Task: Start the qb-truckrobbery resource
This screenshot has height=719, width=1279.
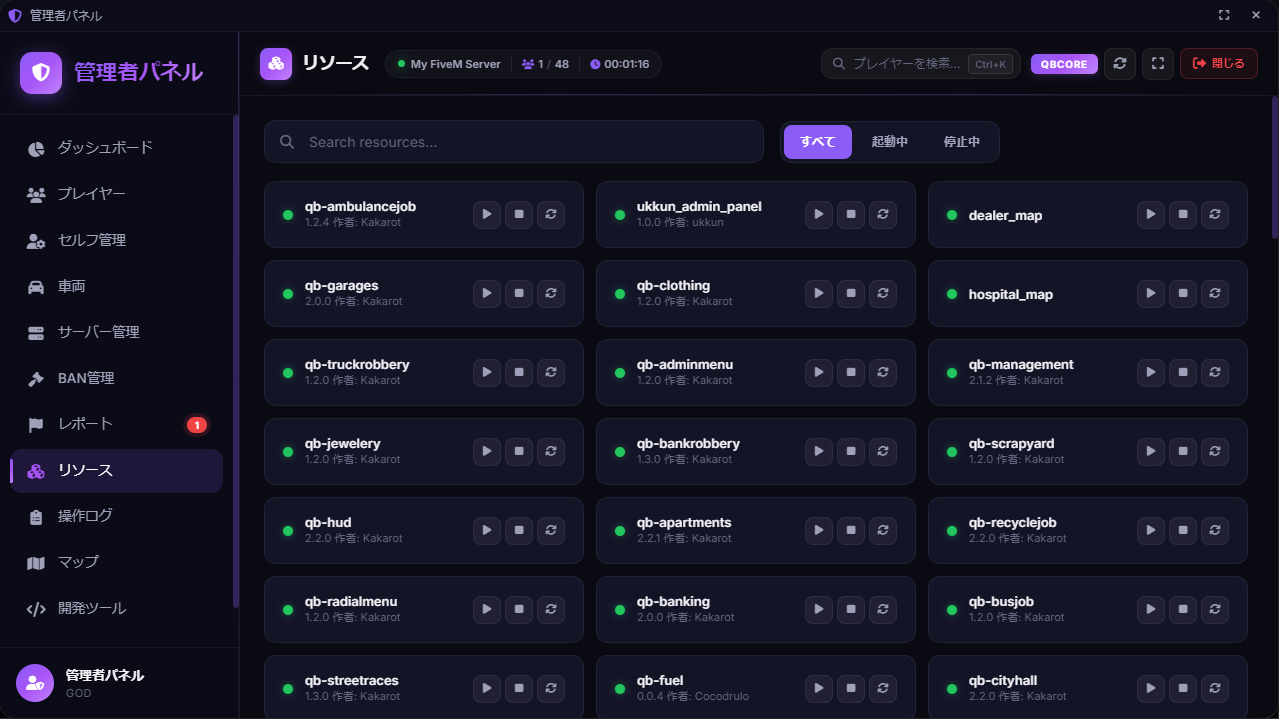Action: coord(487,372)
